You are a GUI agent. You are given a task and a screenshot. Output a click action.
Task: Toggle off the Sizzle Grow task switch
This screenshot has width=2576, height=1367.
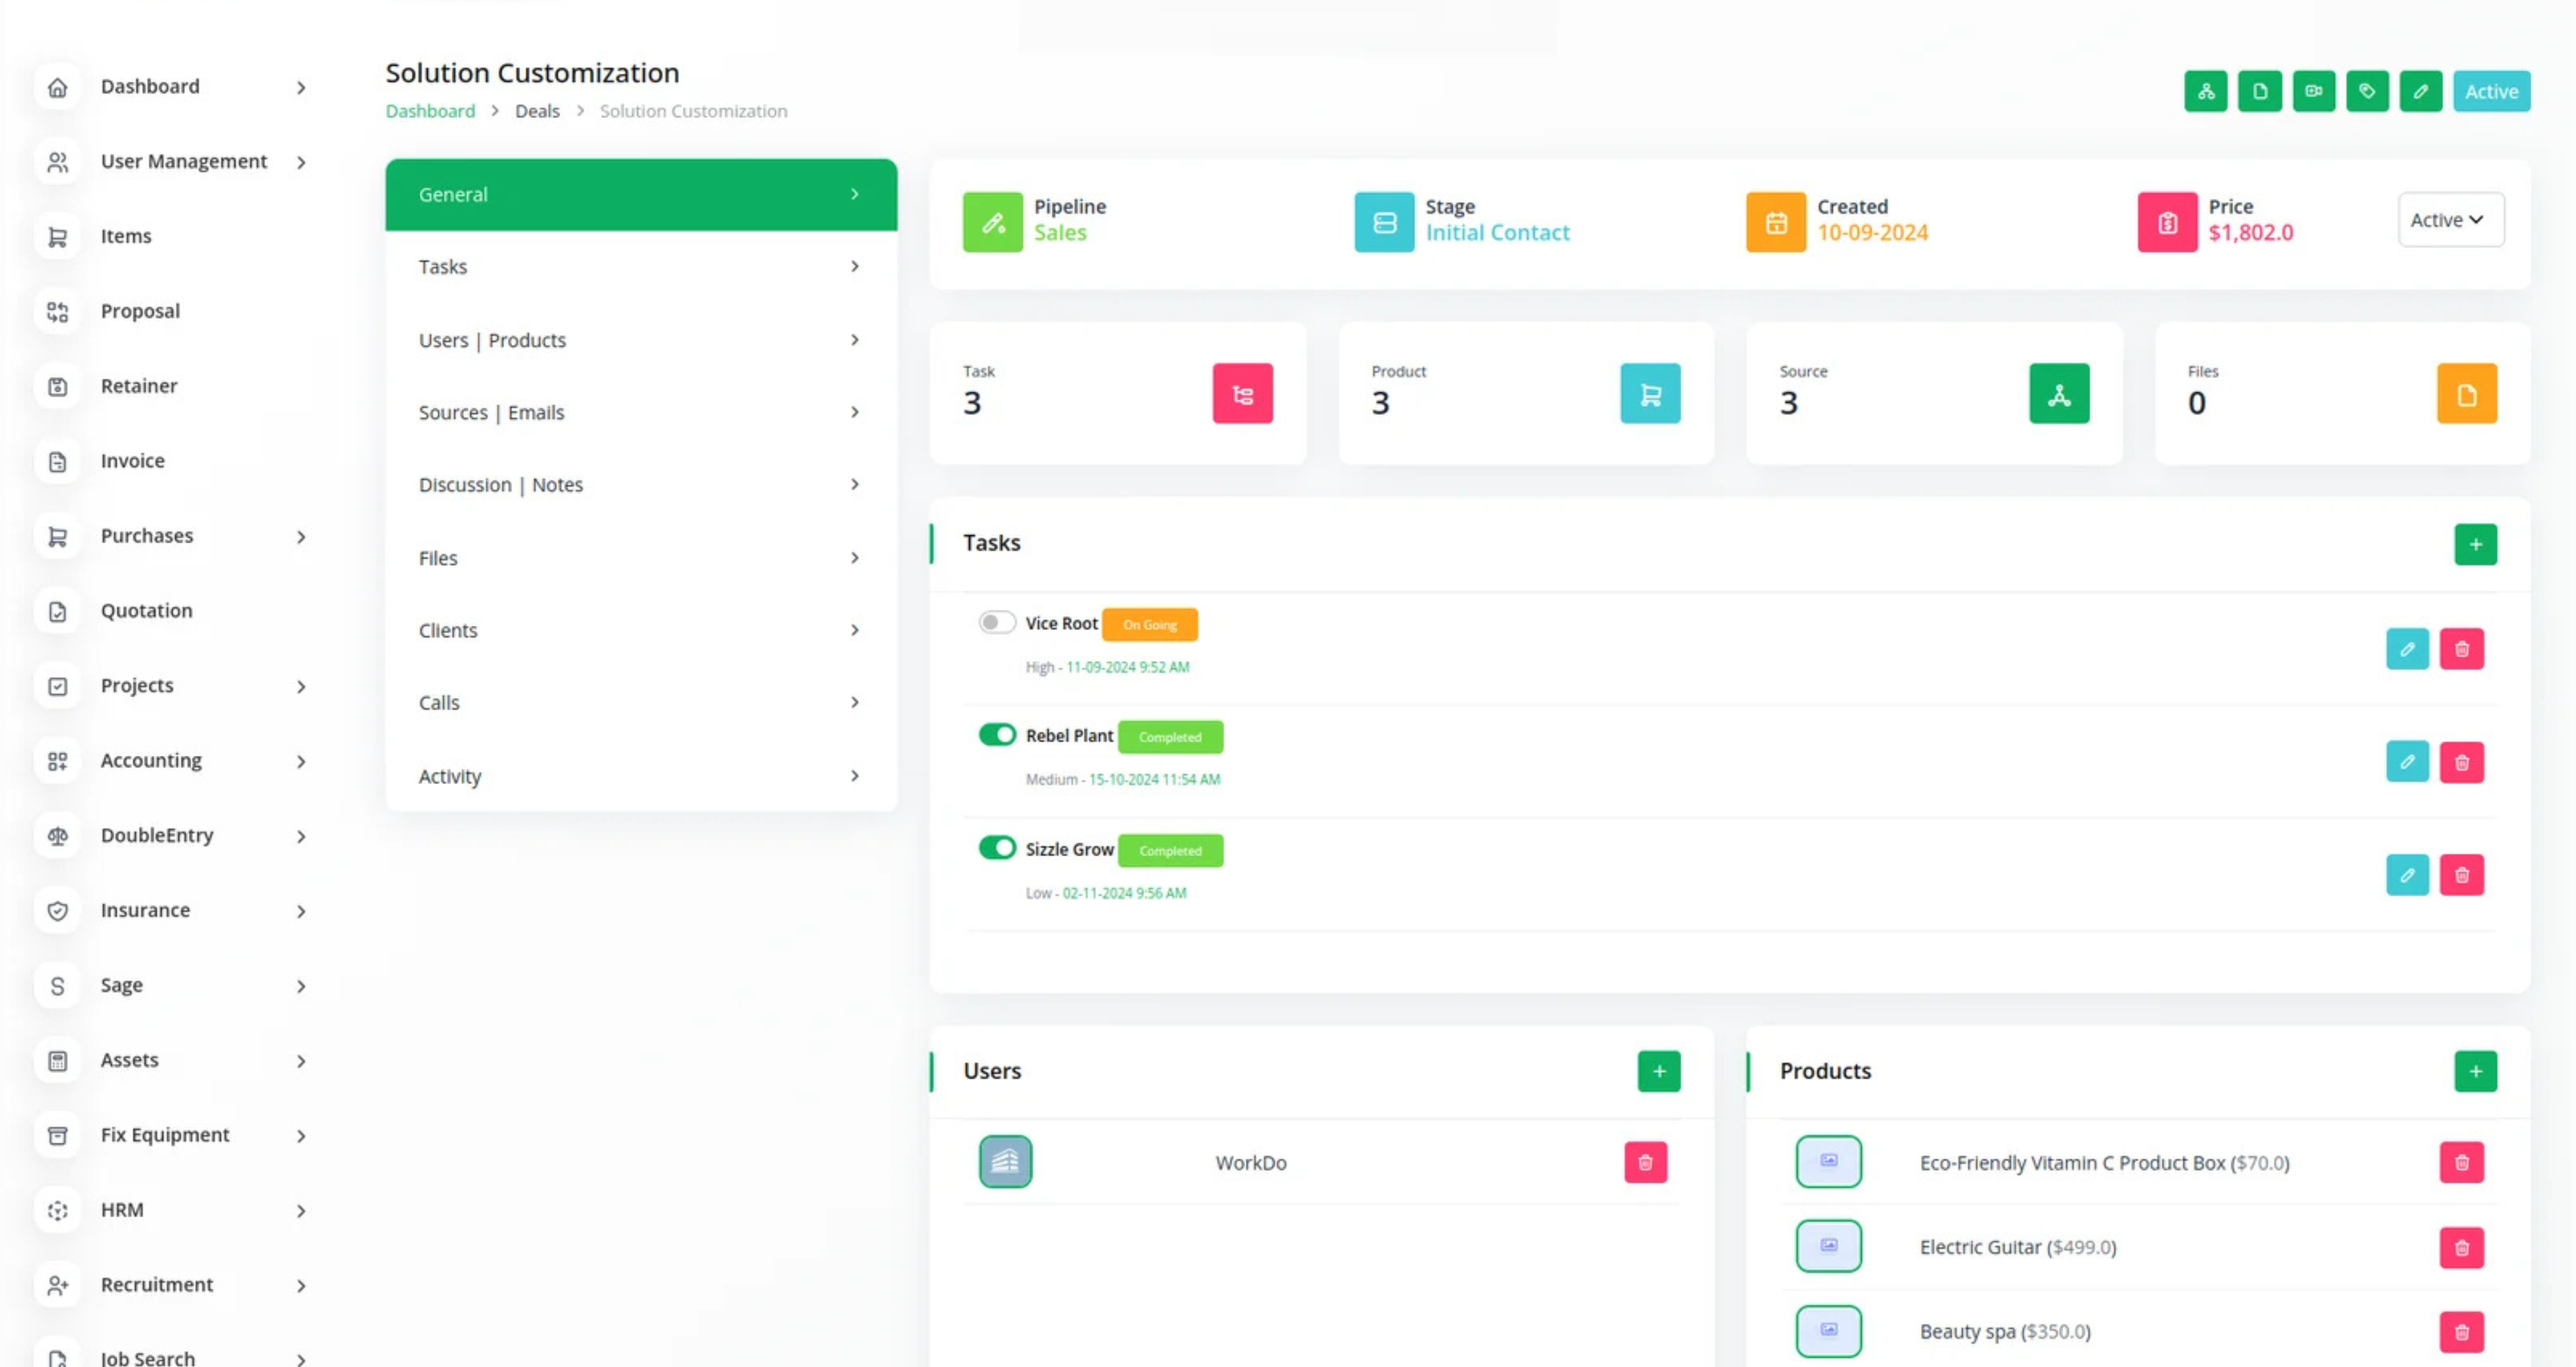coord(996,848)
